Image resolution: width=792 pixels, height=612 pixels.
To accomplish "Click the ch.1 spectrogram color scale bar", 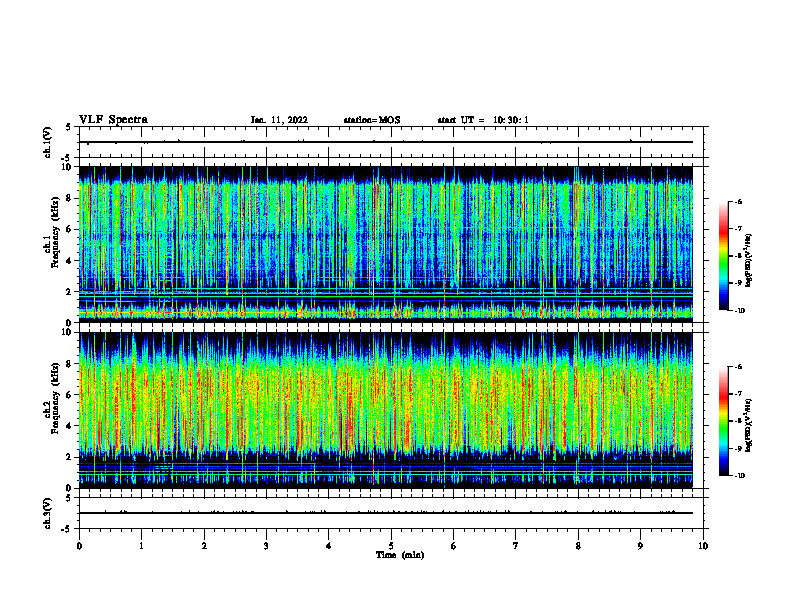I will click(x=724, y=256).
